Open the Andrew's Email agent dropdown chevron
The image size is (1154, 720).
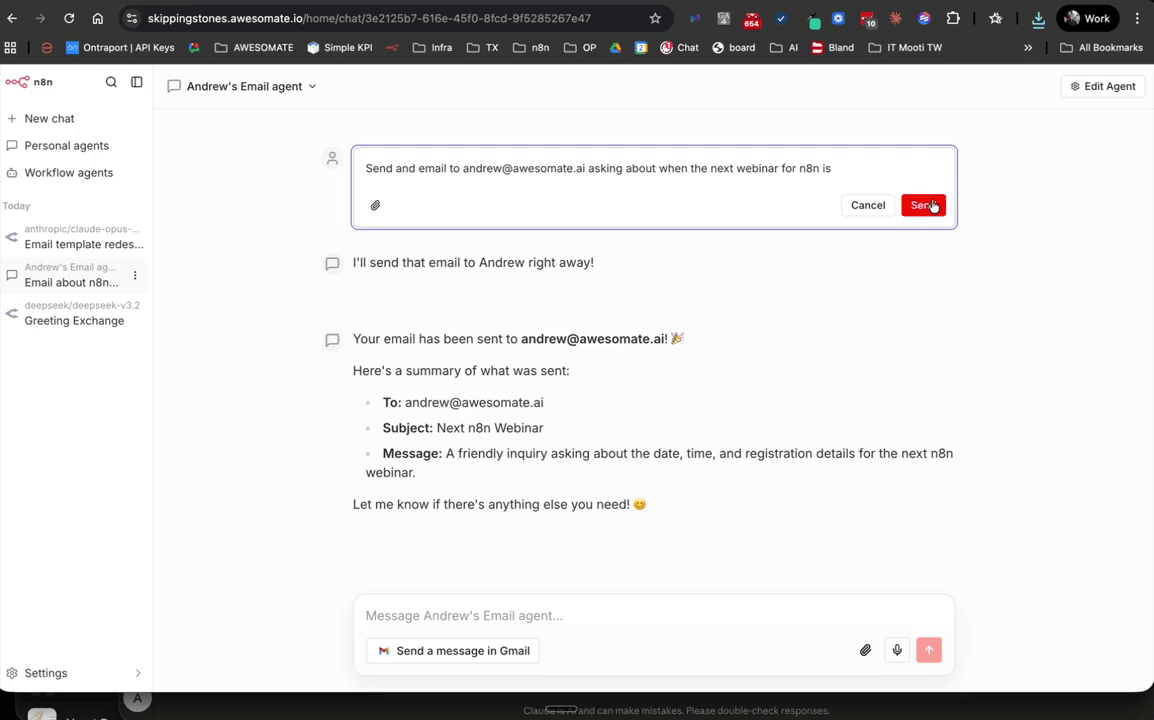pos(312,86)
